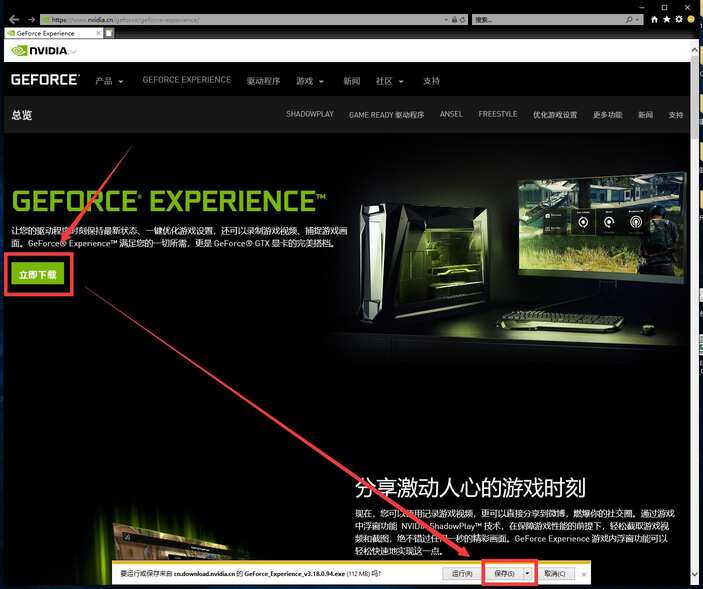Image resolution: width=703 pixels, height=589 pixels.
Task: Click the GeForce_Experience_v3.18.0.94.exe download text
Action: point(295,574)
